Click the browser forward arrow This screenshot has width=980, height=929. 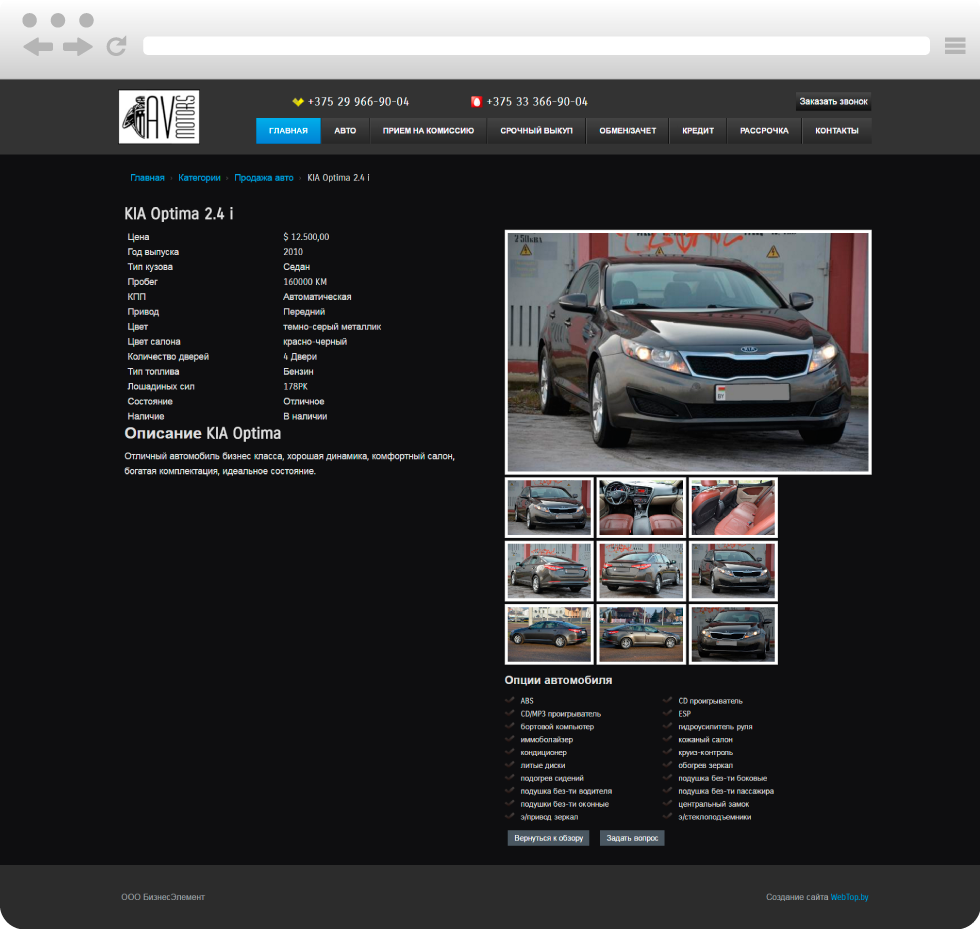(77, 46)
